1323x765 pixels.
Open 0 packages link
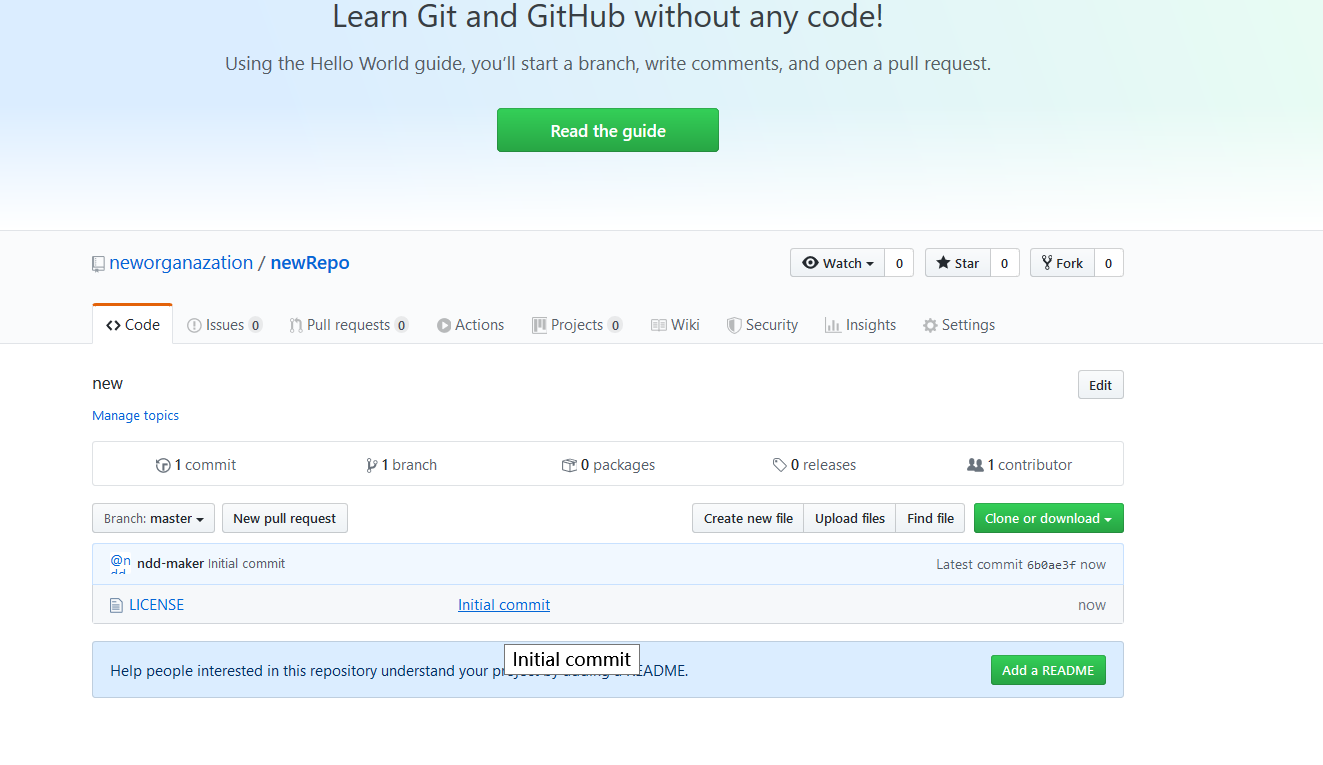point(609,465)
